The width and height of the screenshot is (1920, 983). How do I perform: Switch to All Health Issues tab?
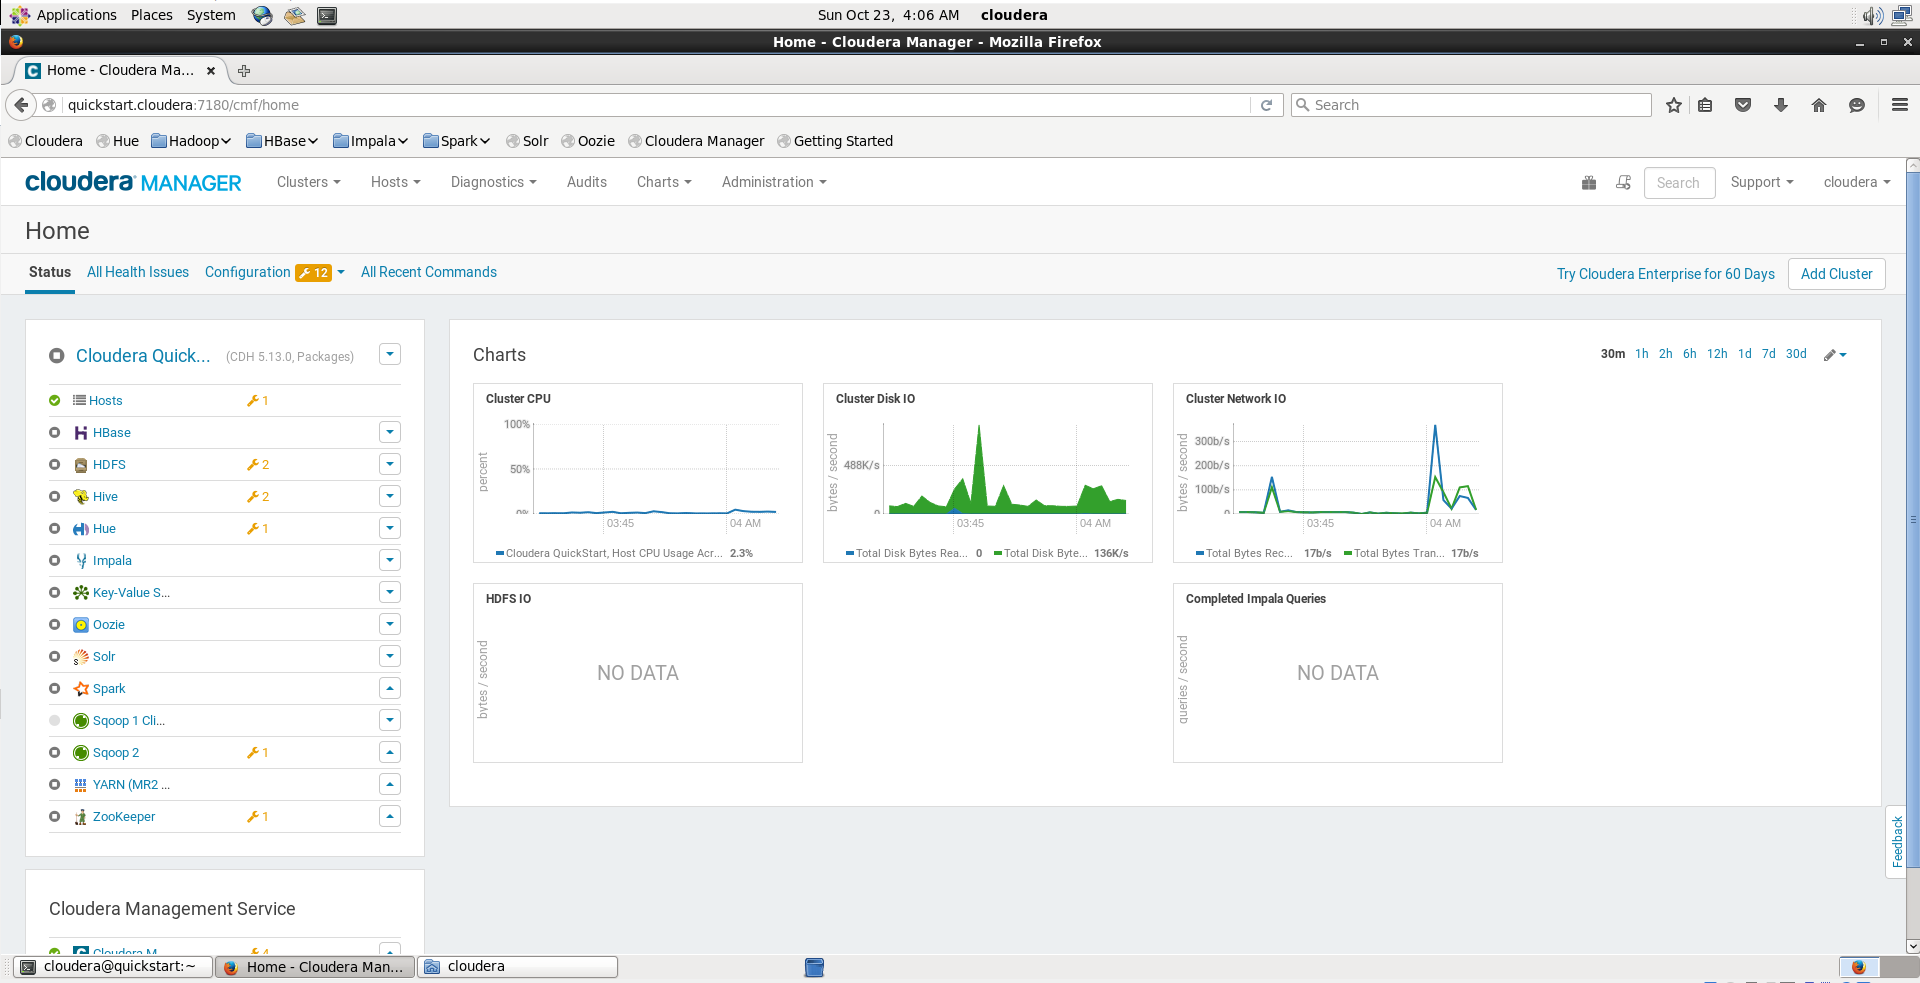[x=138, y=272]
